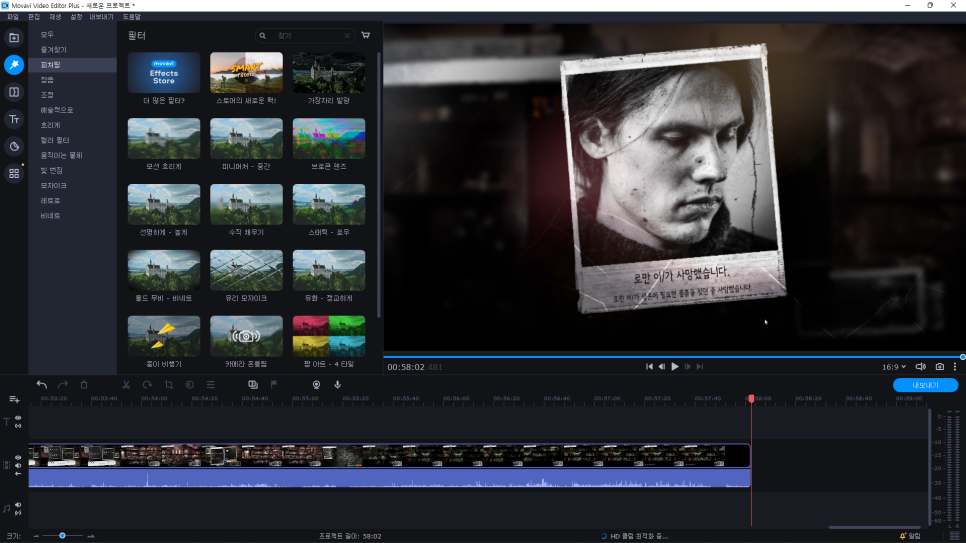Click the zoom-in large mountain icon
The width and height of the screenshot is (966, 543).
(91, 536)
